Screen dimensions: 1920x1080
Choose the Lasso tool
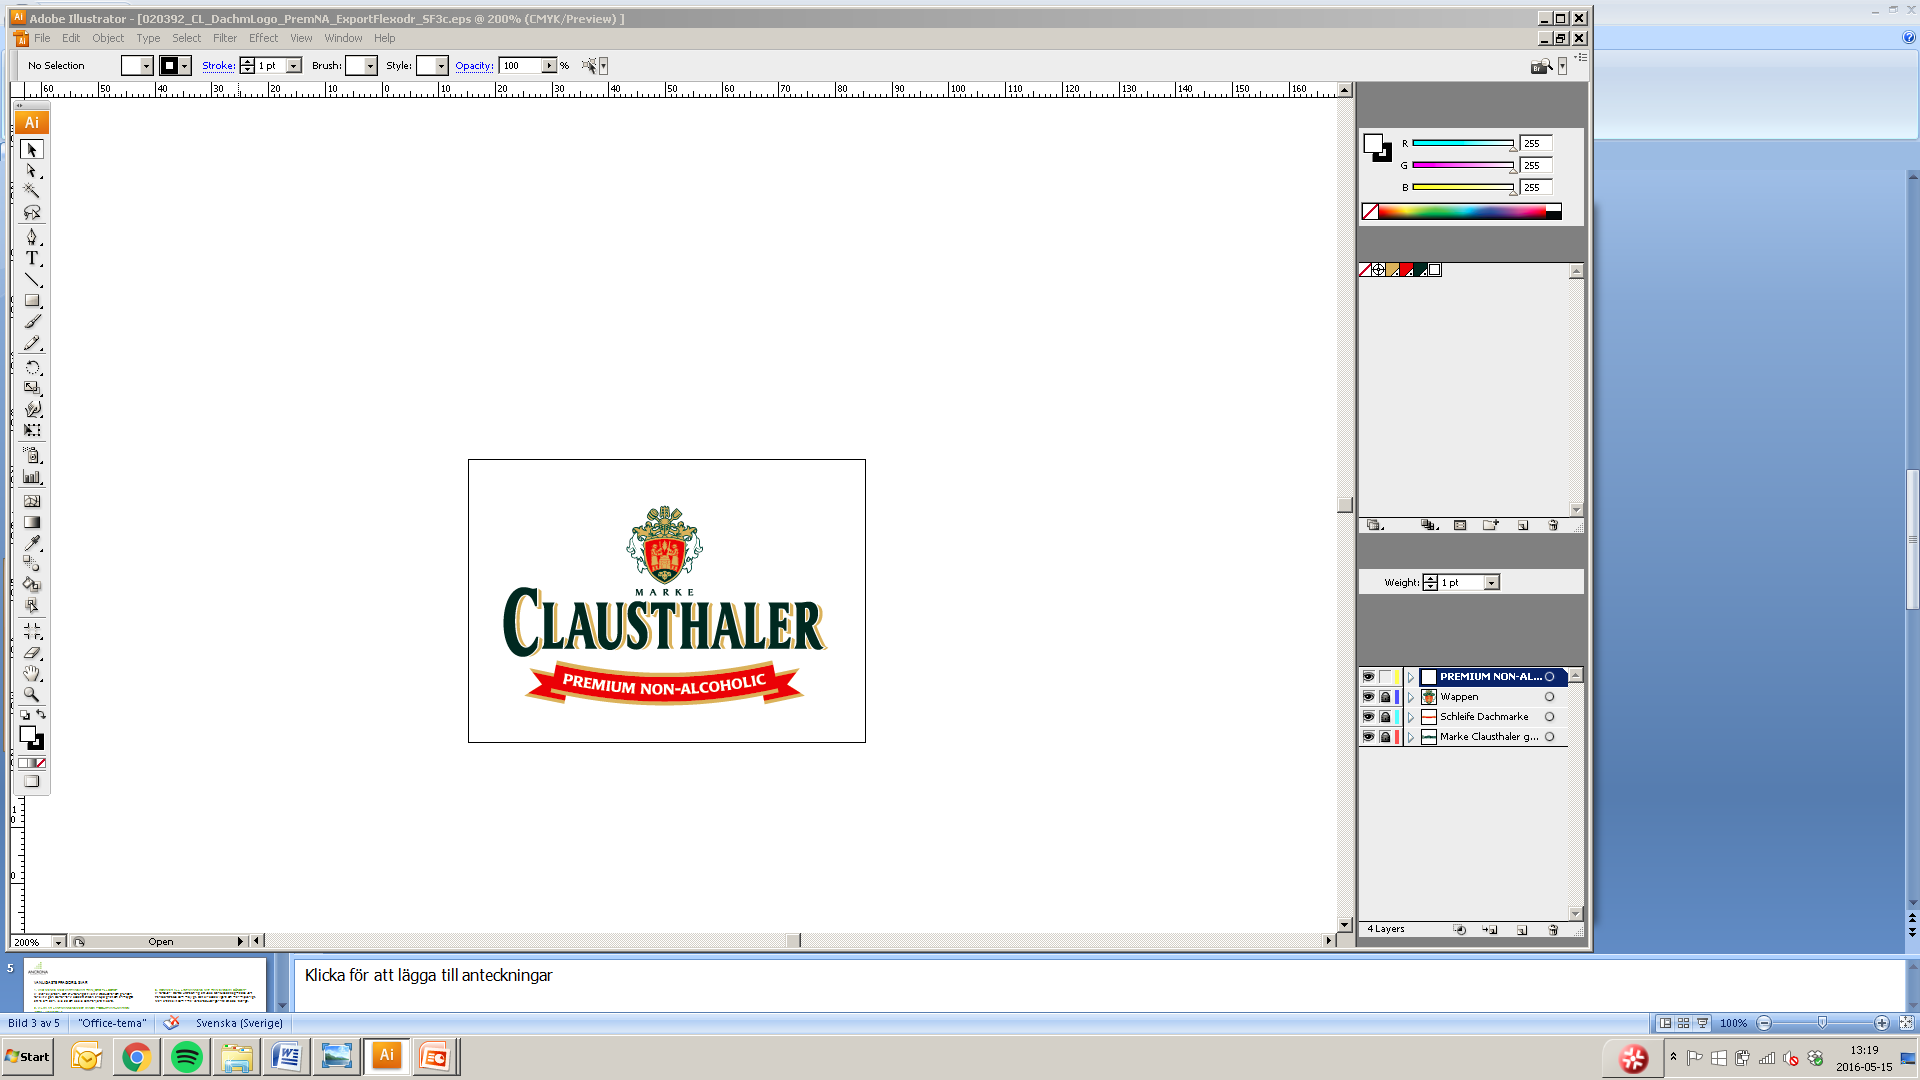32,212
